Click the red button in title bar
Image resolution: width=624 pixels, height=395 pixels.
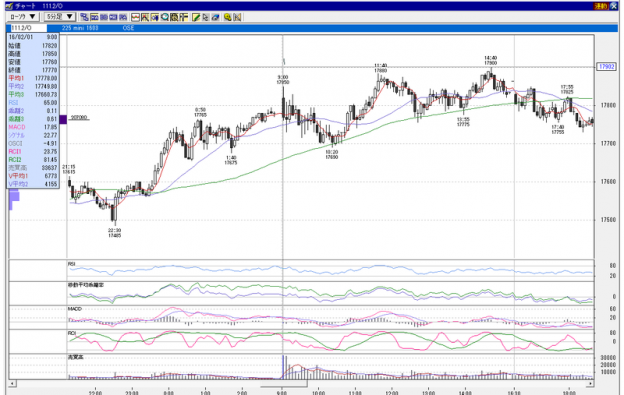coord(600,6)
